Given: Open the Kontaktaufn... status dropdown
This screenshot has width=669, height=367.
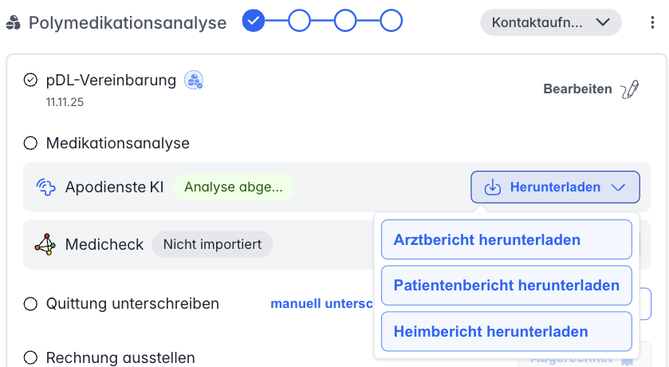Looking at the screenshot, I should point(551,22).
